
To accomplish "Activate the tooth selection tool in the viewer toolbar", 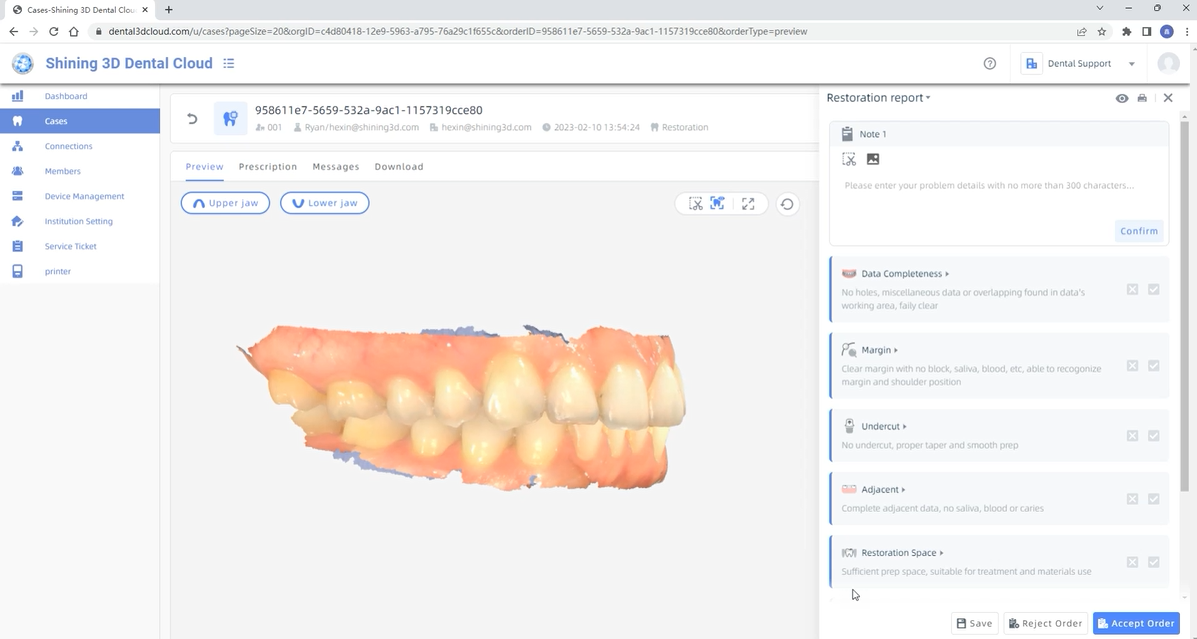I will (x=717, y=203).
